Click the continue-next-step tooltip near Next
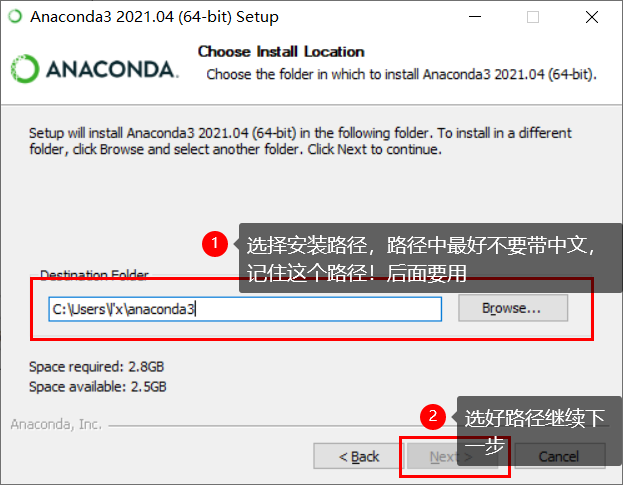This screenshot has width=623, height=485. point(540,431)
